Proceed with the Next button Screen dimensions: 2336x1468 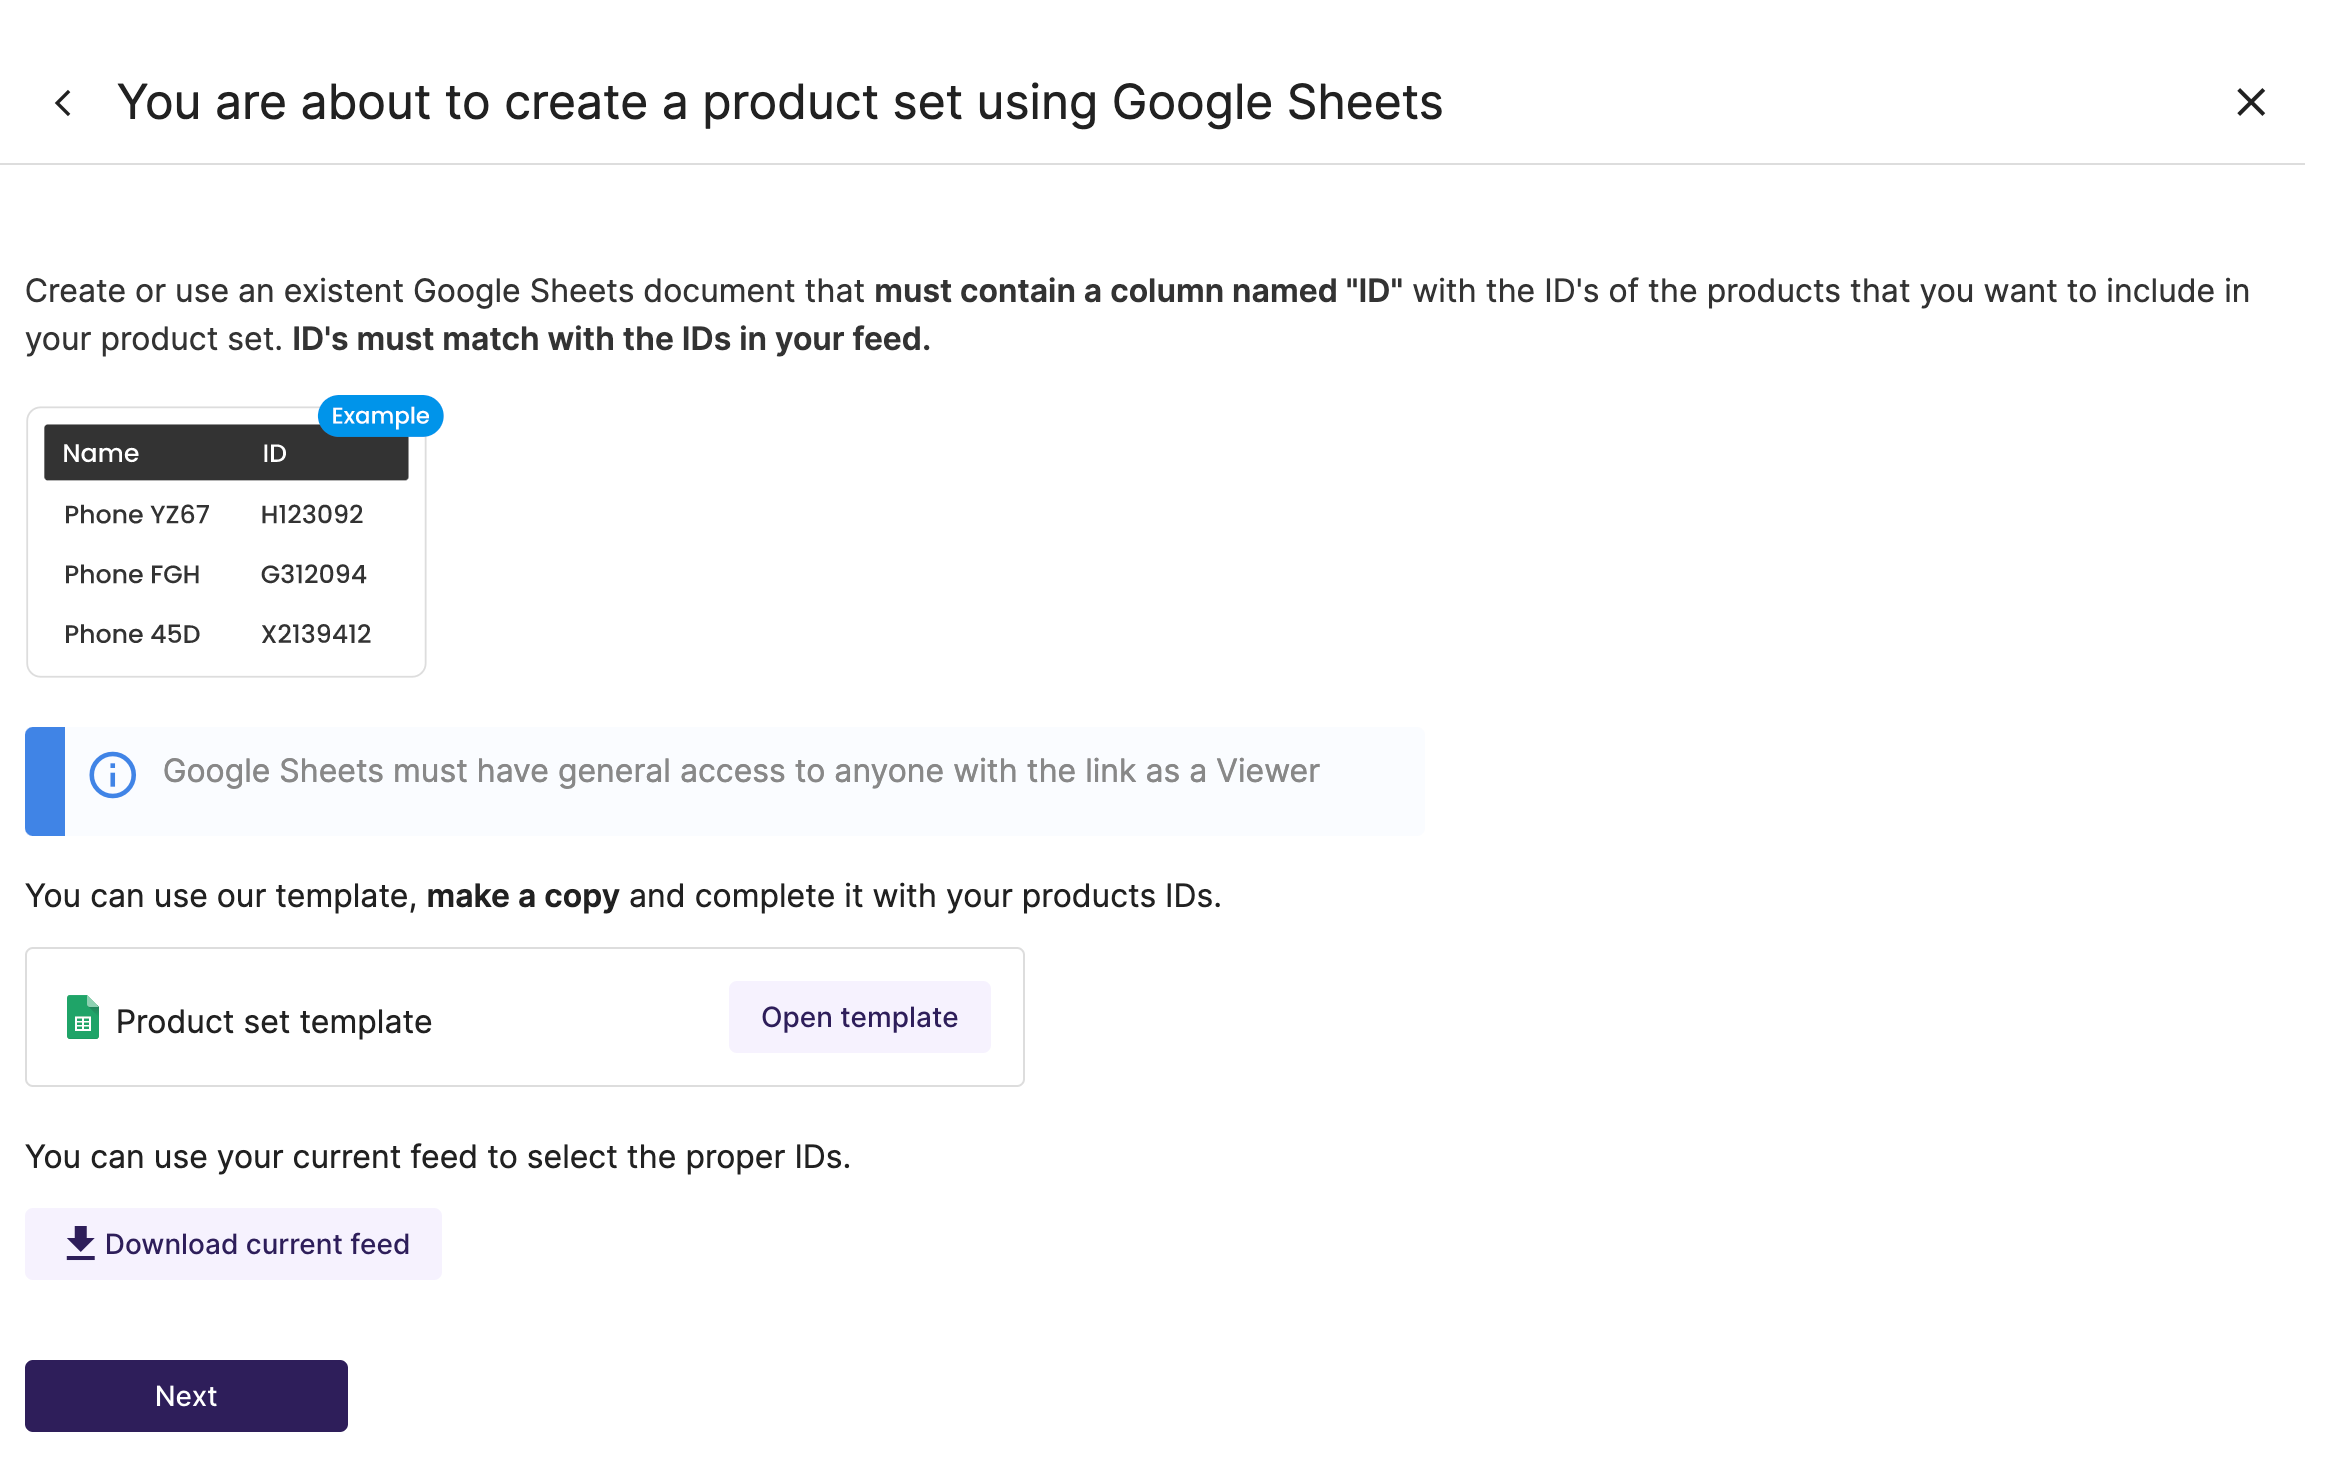(186, 1396)
